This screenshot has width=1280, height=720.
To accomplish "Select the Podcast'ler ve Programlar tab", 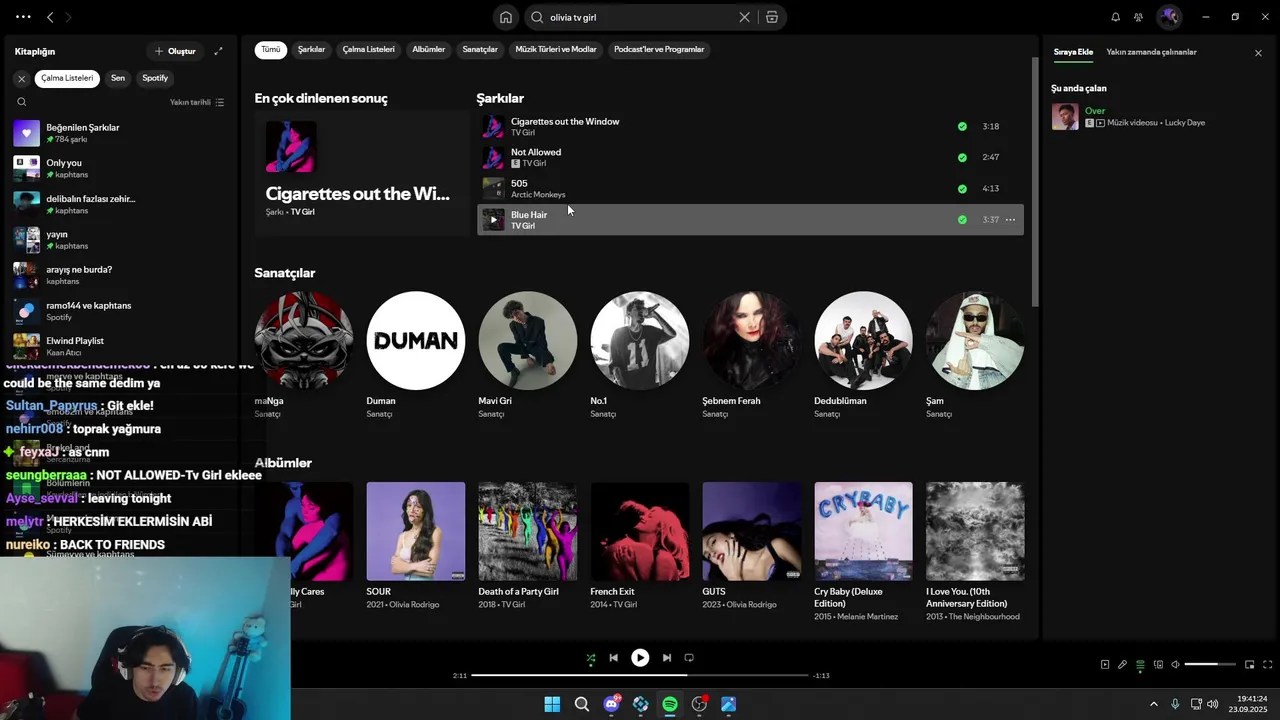I will pos(659,50).
